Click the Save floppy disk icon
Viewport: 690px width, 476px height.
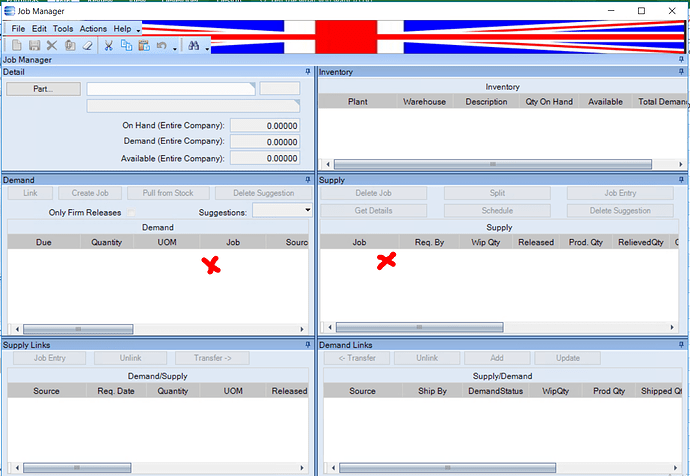point(34,45)
